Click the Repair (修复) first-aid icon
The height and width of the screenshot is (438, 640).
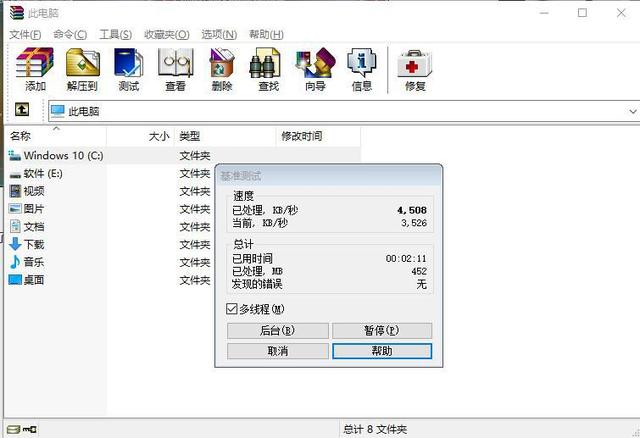tap(415, 64)
